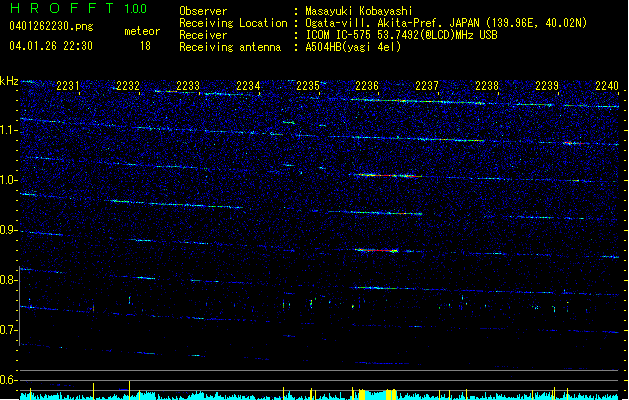The width and height of the screenshot is (629, 400).
Task: Select the file name 0401262230.png
Action: tap(51, 26)
